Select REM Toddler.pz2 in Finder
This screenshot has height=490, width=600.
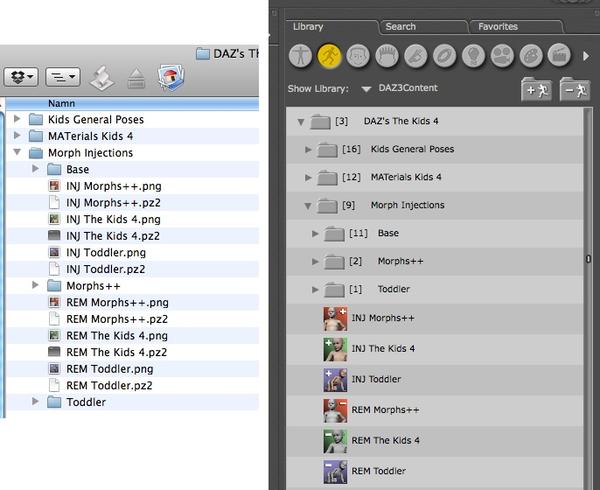(x=109, y=386)
